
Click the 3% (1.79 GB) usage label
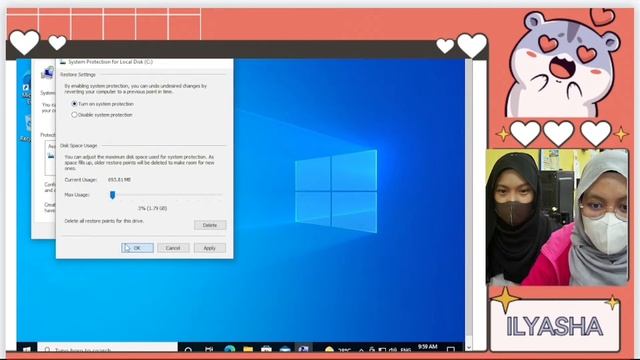tap(152, 208)
